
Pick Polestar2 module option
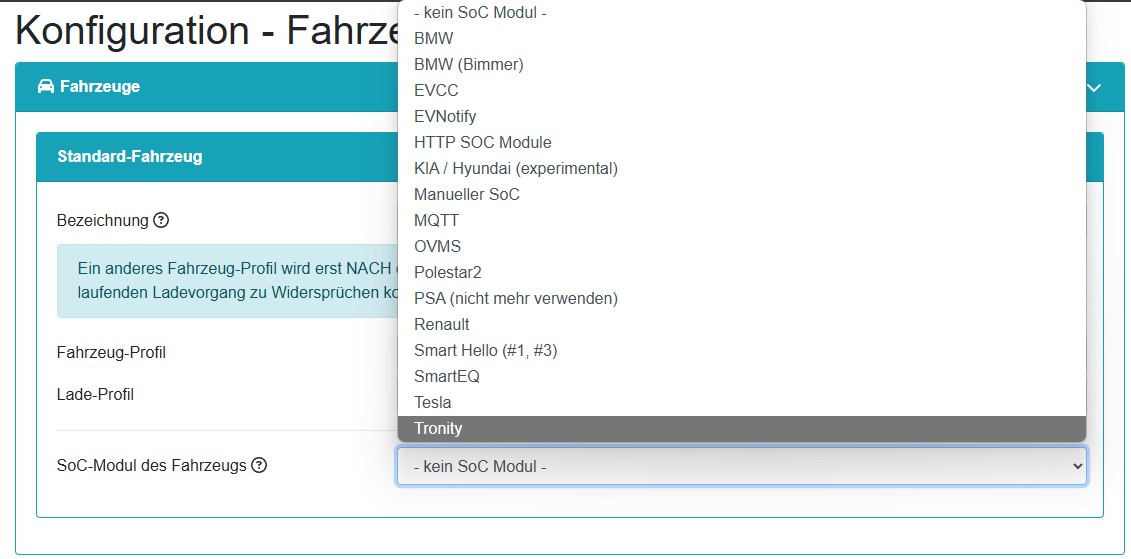(x=448, y=272)
